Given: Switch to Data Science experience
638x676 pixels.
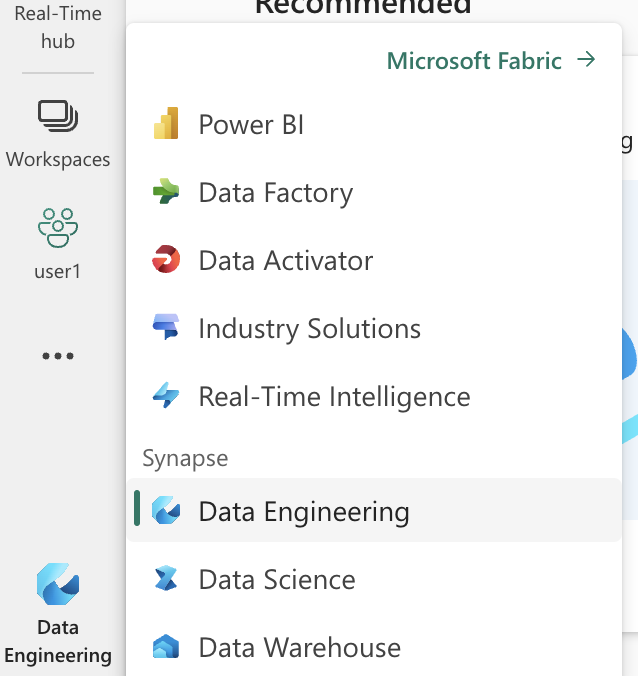Looking at the screenshot, I should pyautogui.click(x=374, y=579).
